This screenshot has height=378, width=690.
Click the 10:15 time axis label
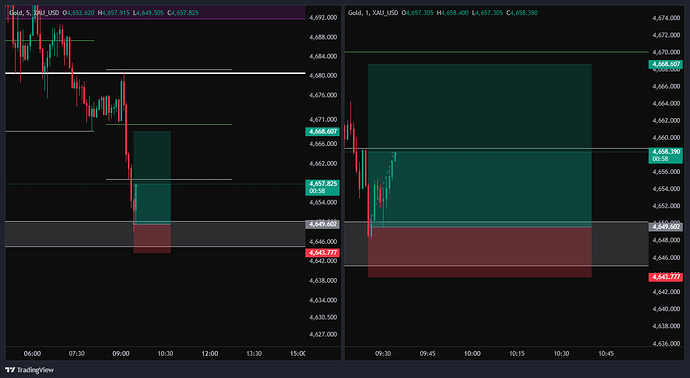point(517,353)
